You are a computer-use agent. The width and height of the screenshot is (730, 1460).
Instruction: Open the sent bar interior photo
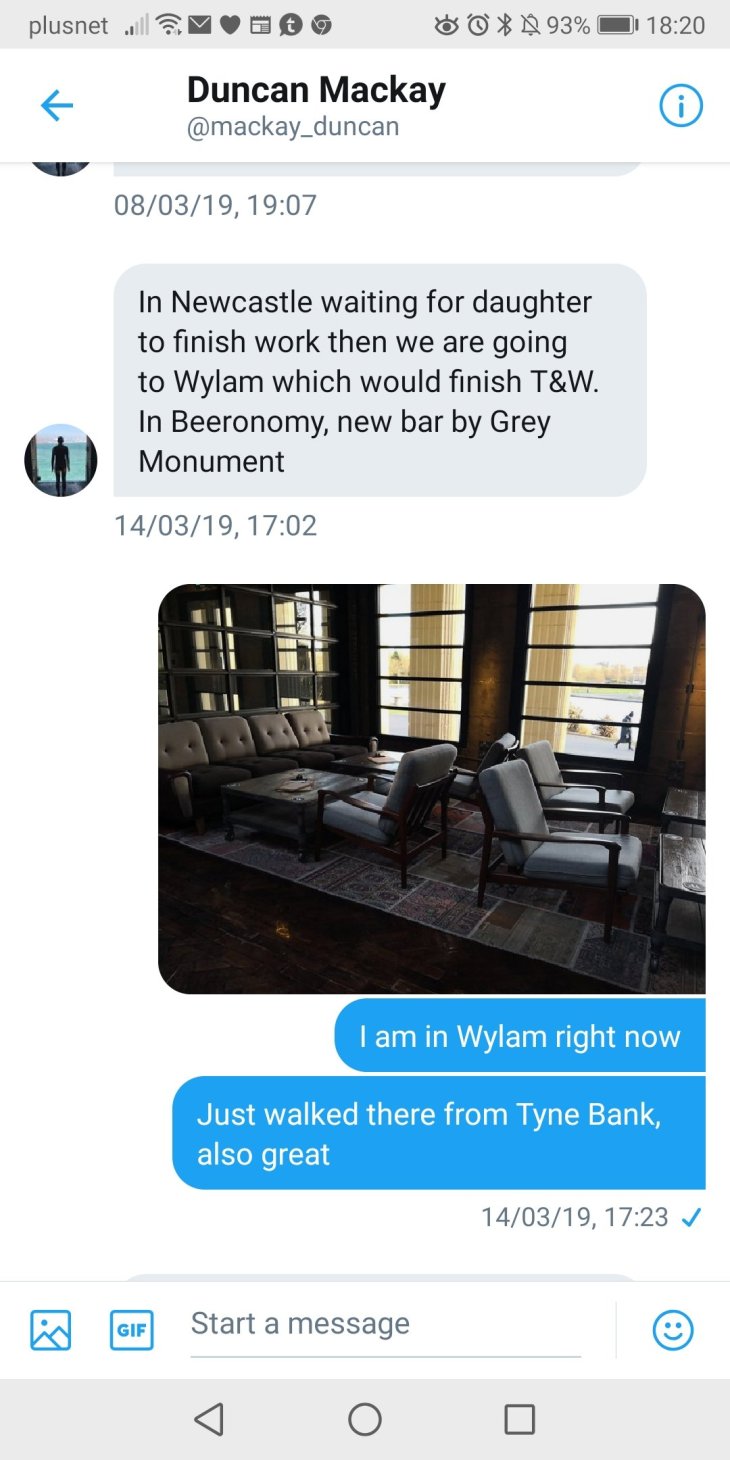pos(432,789)
